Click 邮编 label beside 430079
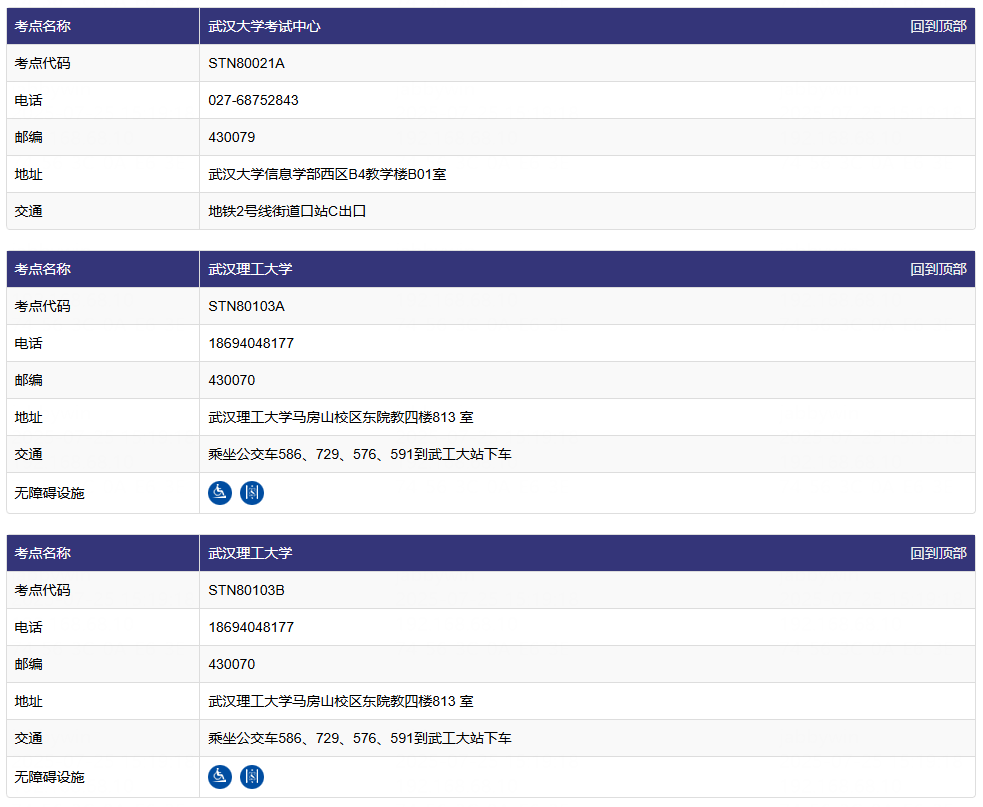 [29, 137]
